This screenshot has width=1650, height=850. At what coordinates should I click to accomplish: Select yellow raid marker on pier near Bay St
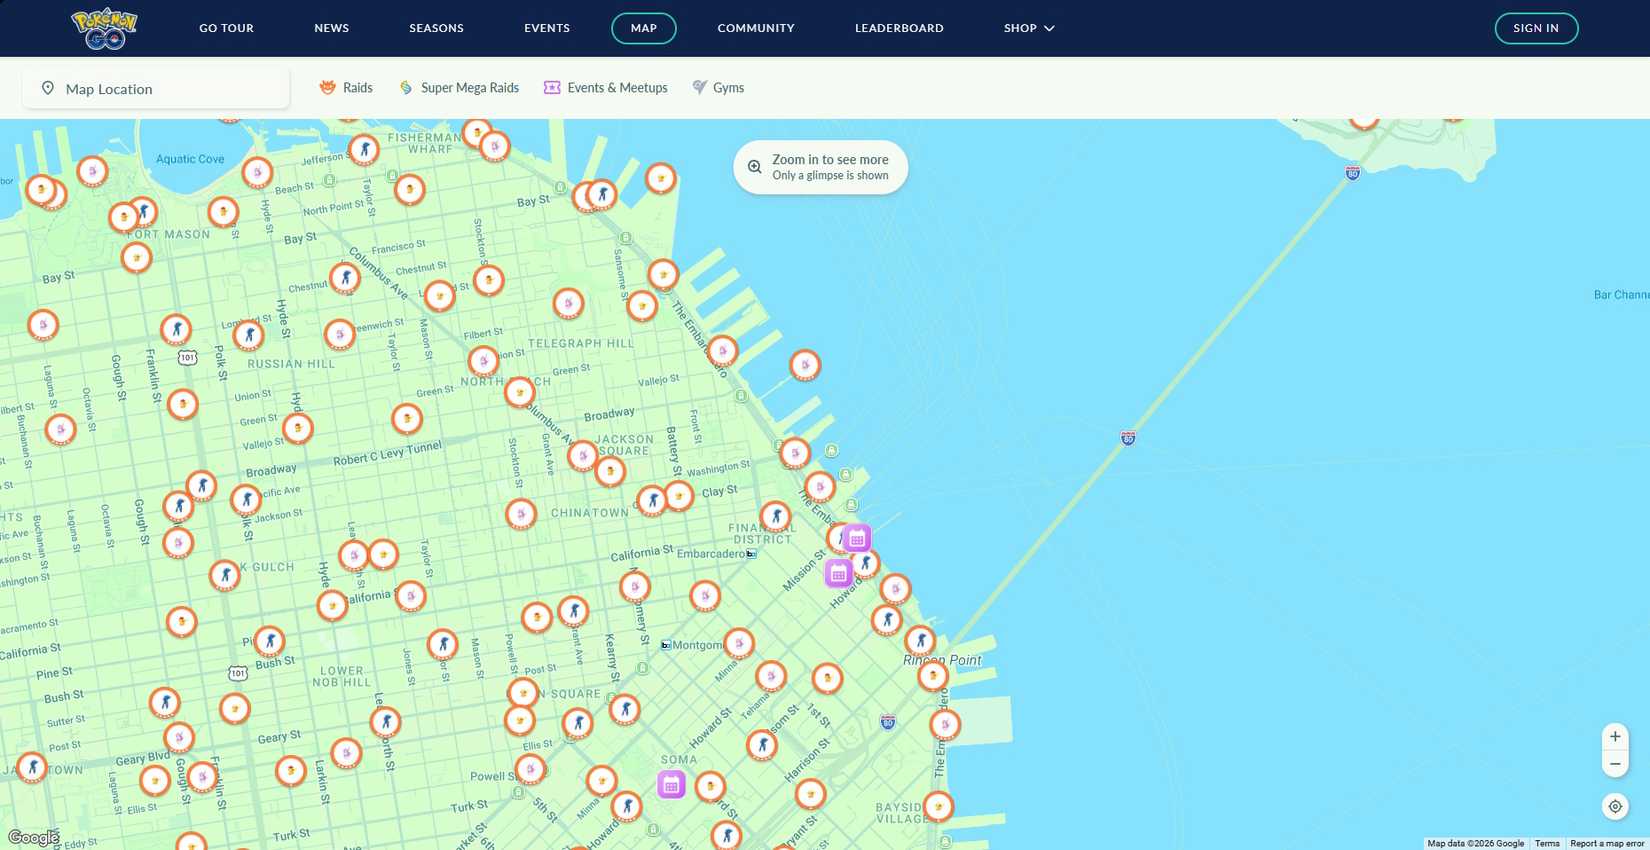pos(661,178)
